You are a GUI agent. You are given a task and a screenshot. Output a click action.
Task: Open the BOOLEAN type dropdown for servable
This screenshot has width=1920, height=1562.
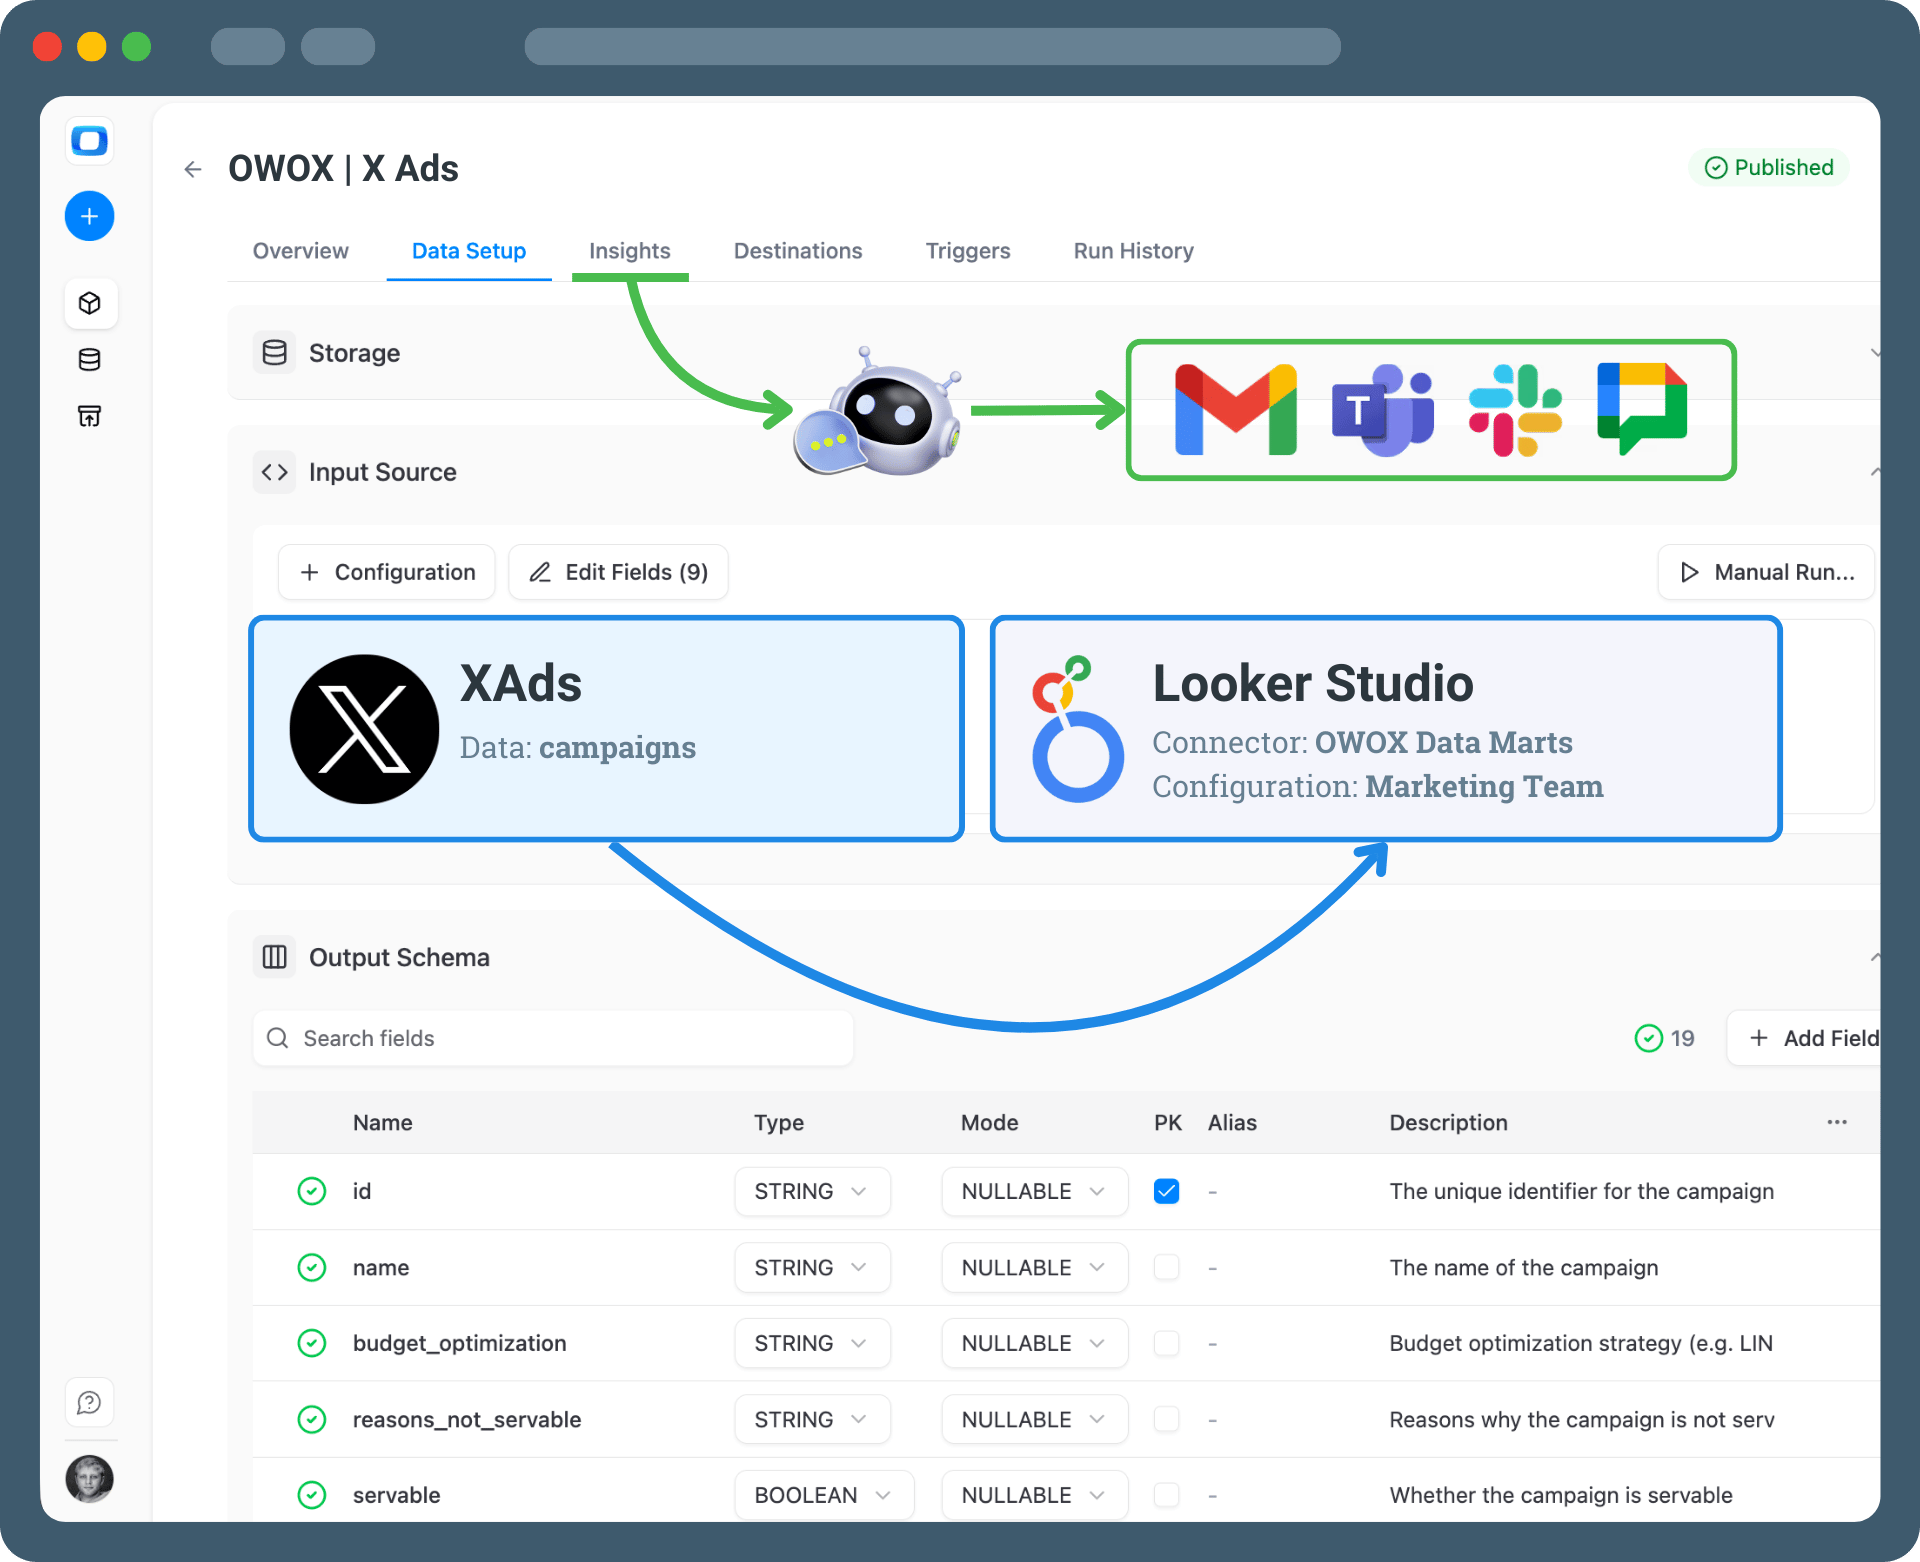click(x=823, y=1495)
